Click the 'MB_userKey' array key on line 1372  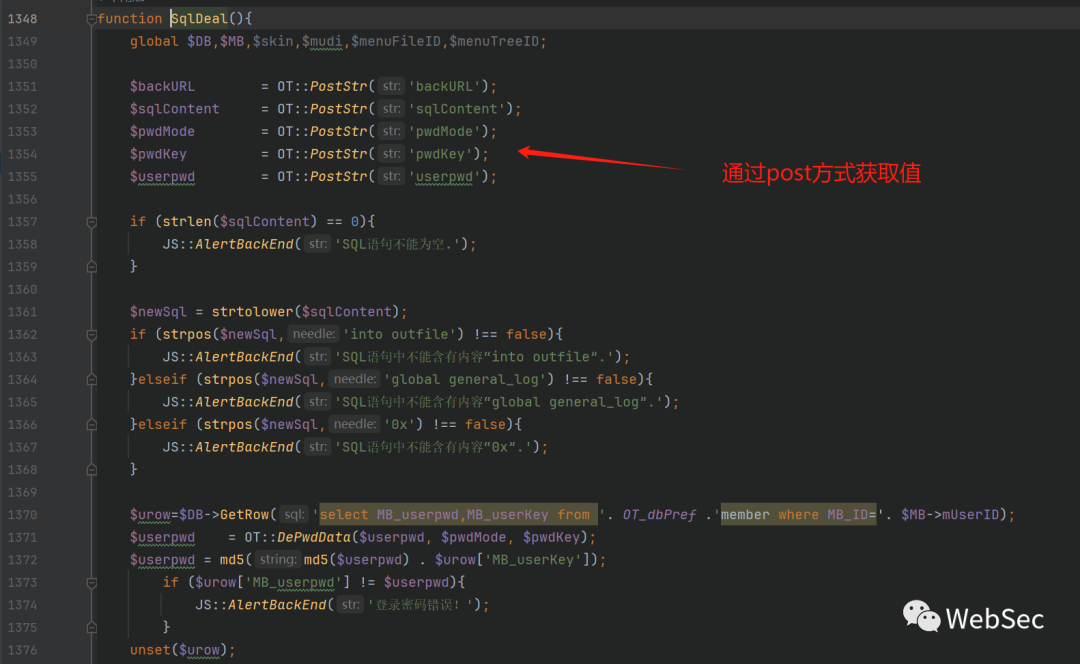tap(534, 560)
